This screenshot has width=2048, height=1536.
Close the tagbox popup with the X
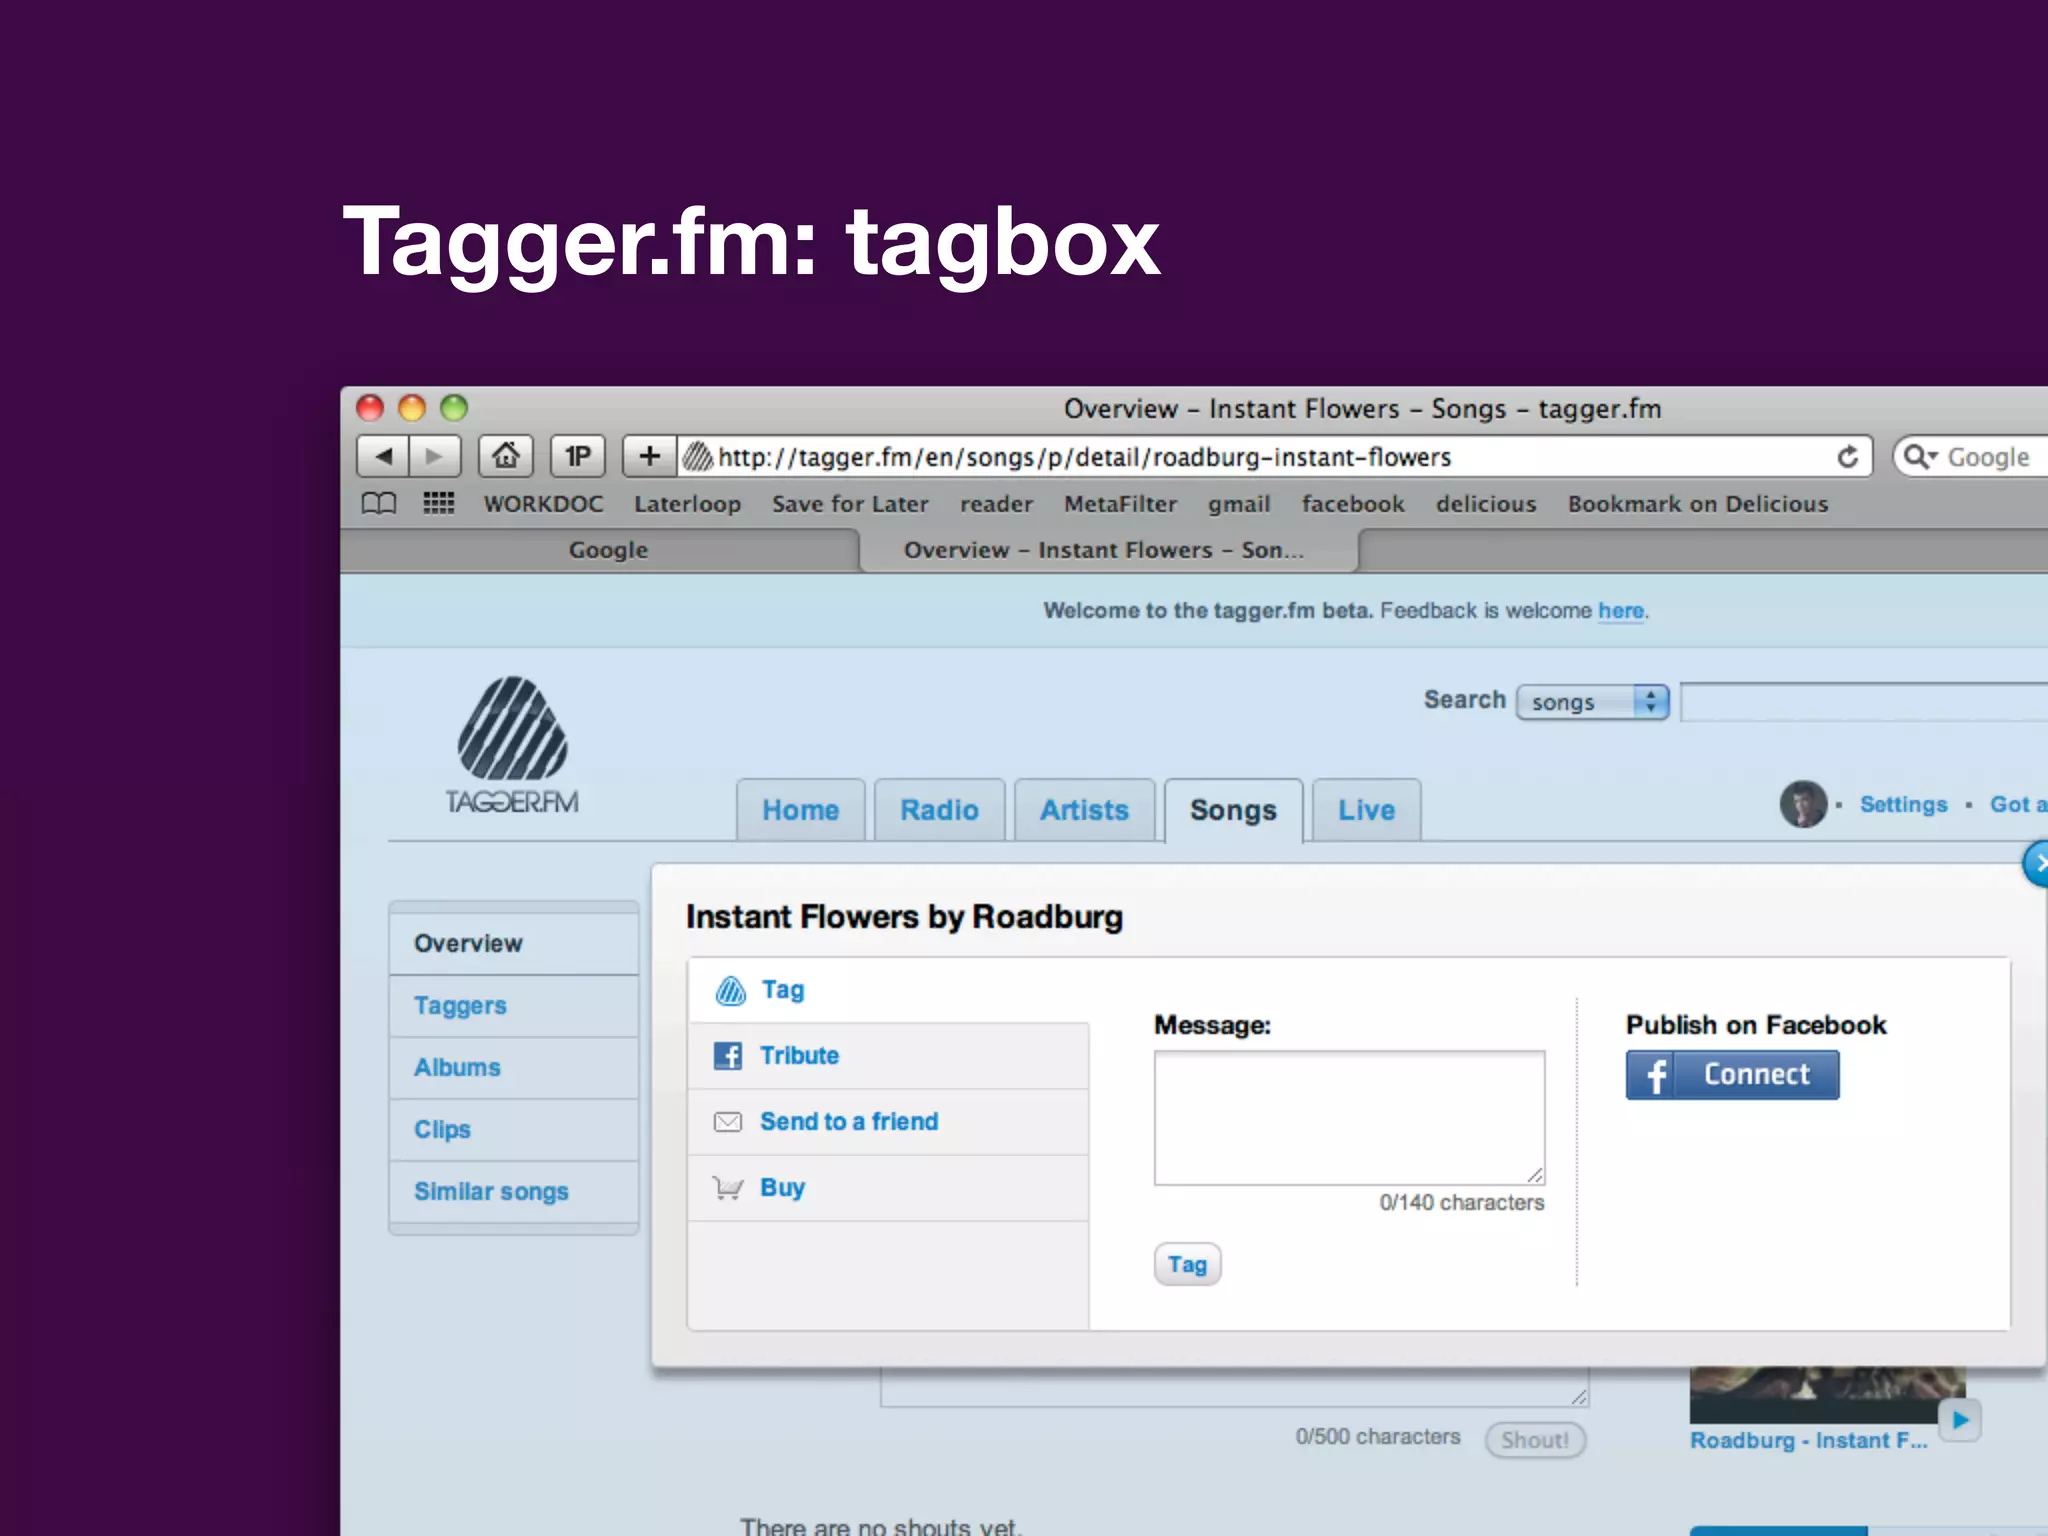[2036, 864]
